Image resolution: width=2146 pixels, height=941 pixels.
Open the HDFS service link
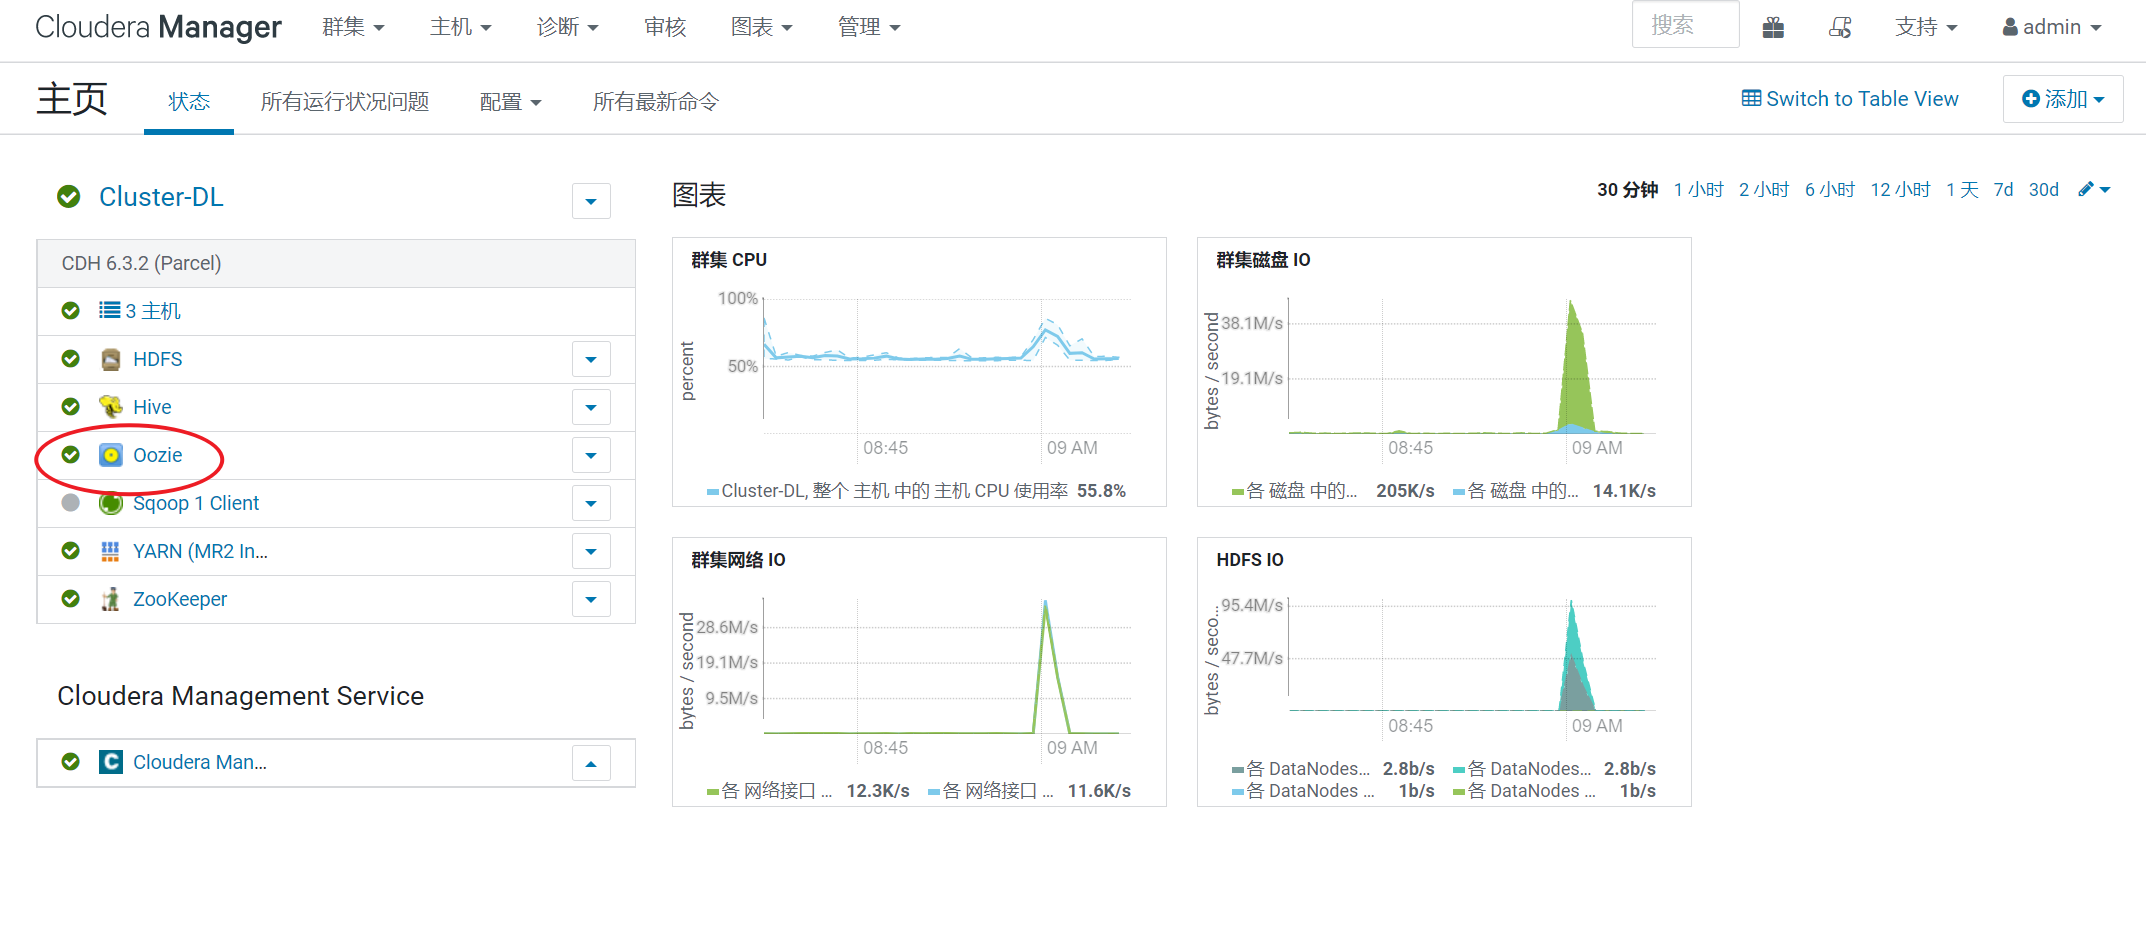coord(158,359)
